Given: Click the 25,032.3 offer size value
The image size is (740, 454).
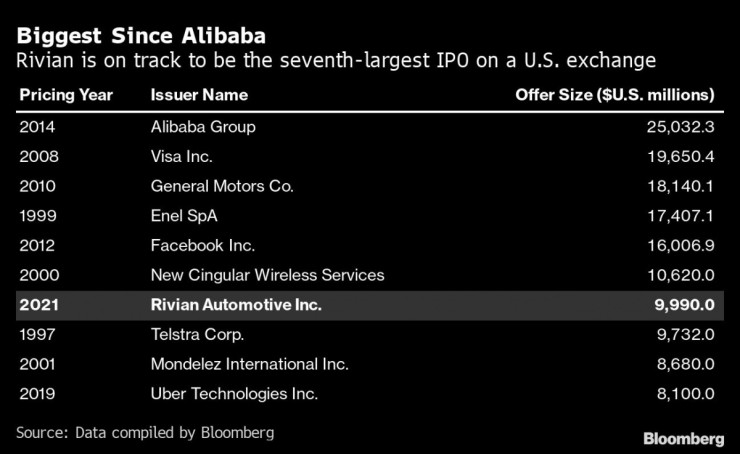Looking at the screenshot, I should click(678, 127).
